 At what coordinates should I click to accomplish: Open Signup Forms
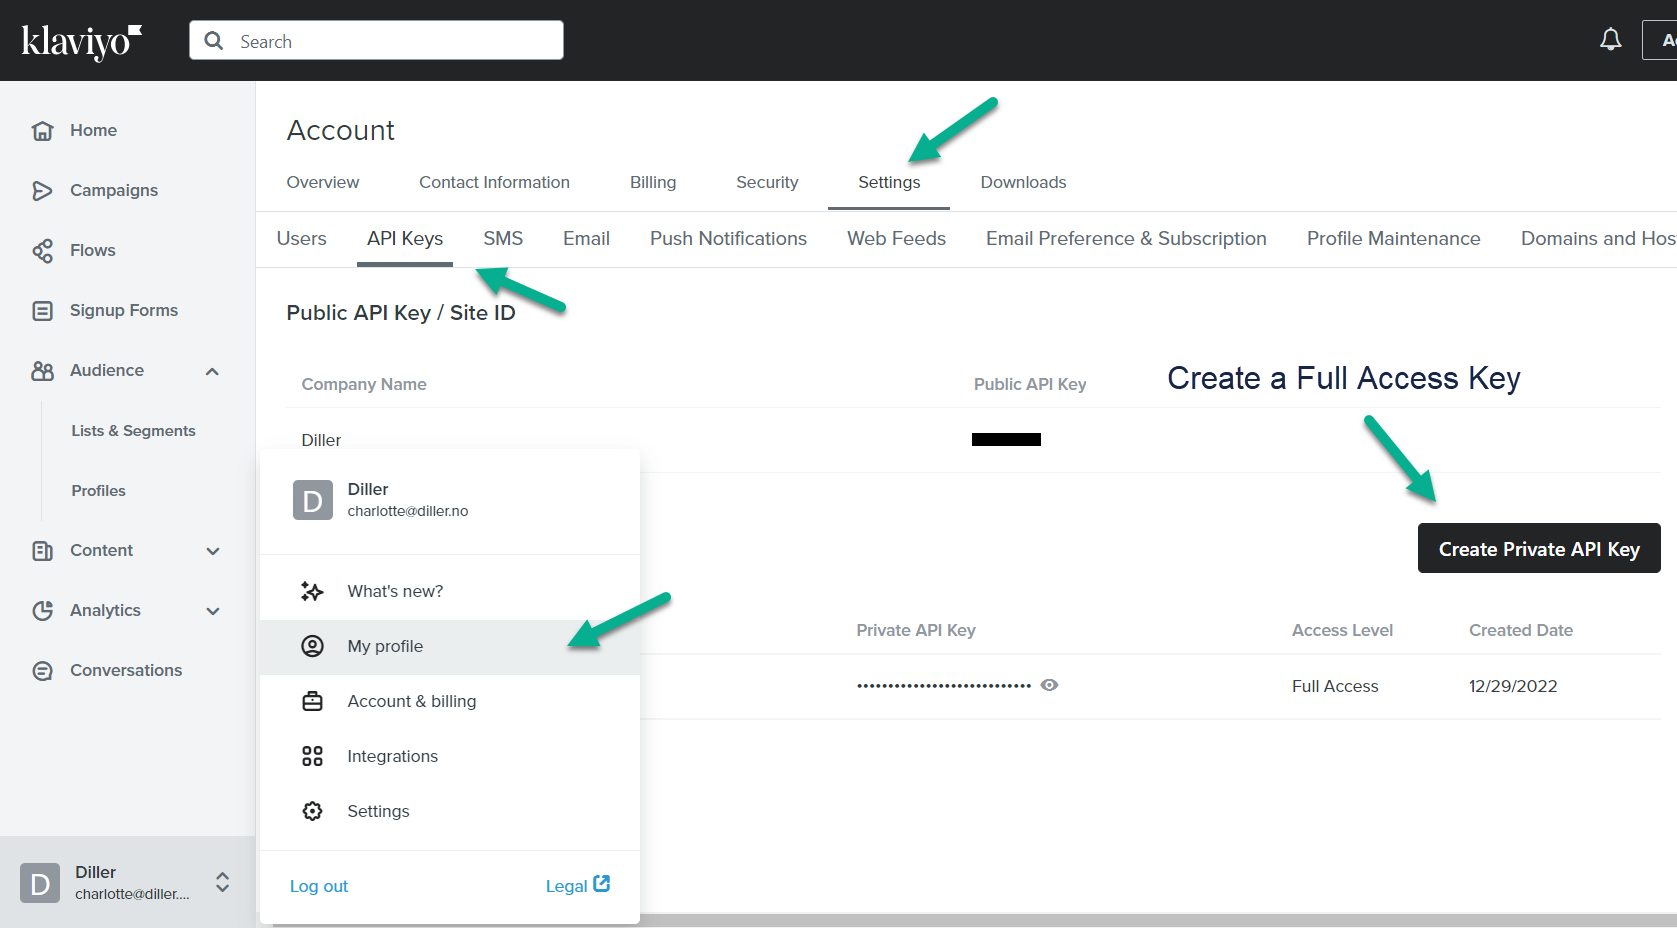(x=124, y=310)
